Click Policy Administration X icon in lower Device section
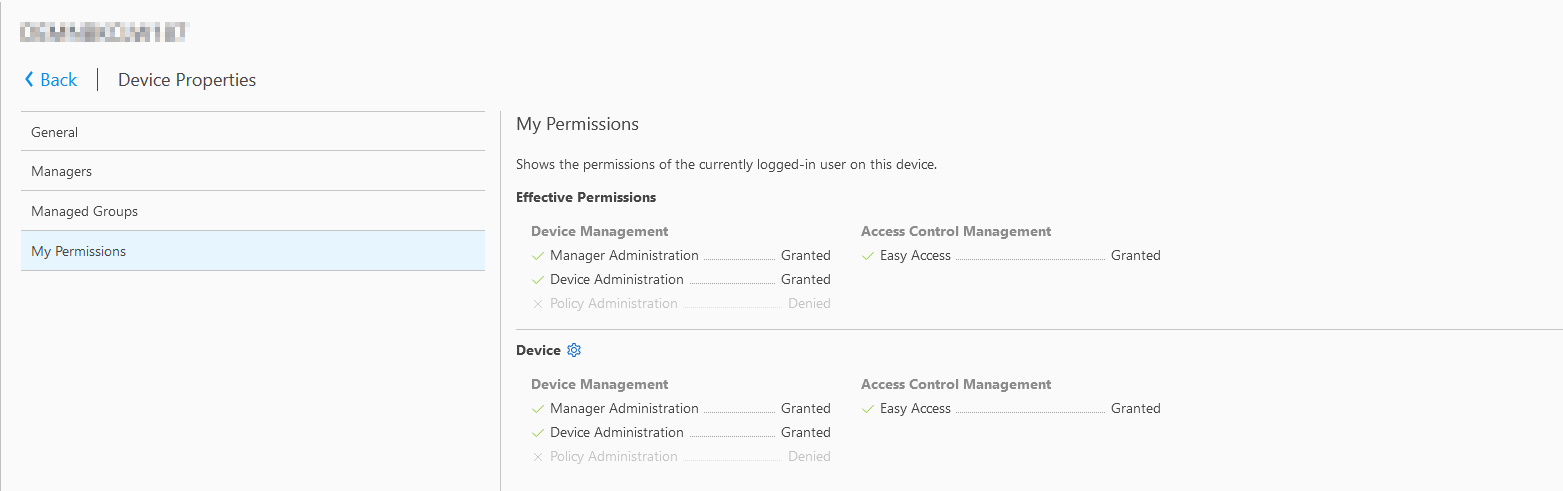 [x=538, y=457]
